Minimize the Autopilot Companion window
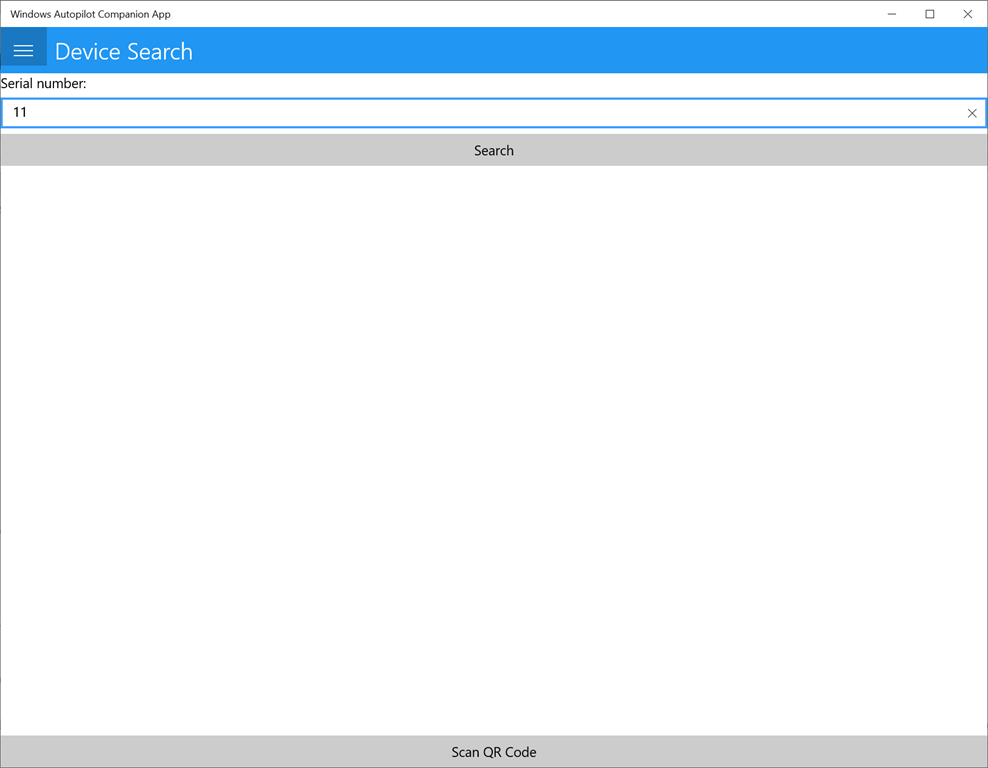 coord(890,14)
